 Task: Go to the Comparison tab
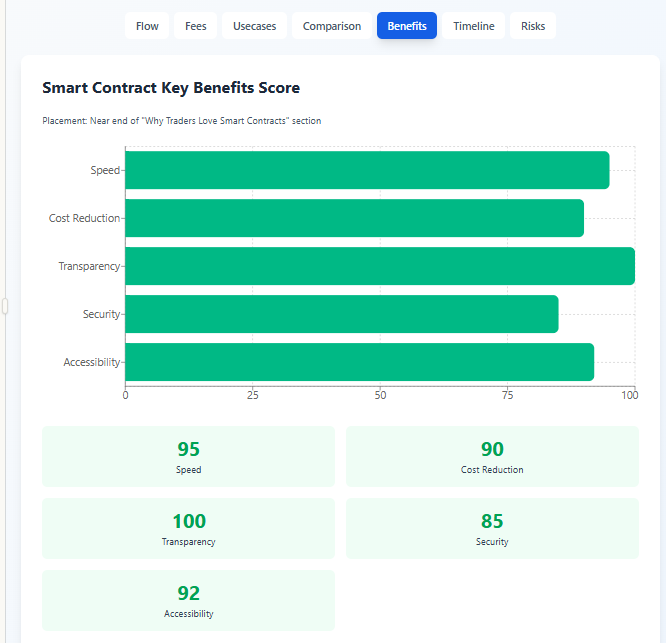pos(332,26)
